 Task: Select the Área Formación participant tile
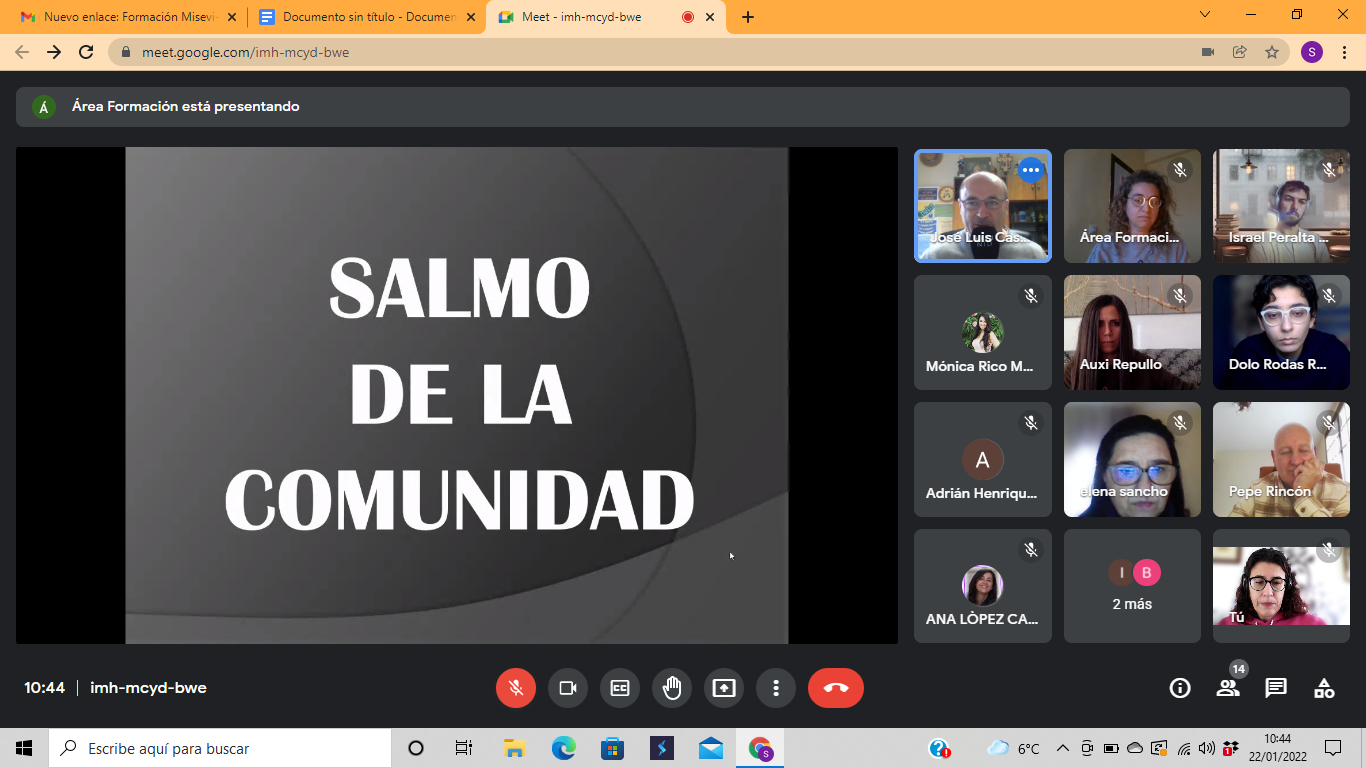coord(1132,206)
